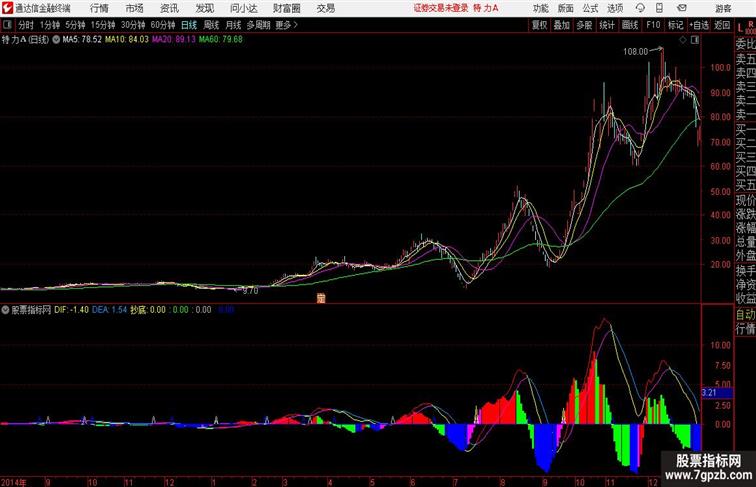Click the 叠加 overlay button
Screen dimensions: 756x487
coord(562,25)
